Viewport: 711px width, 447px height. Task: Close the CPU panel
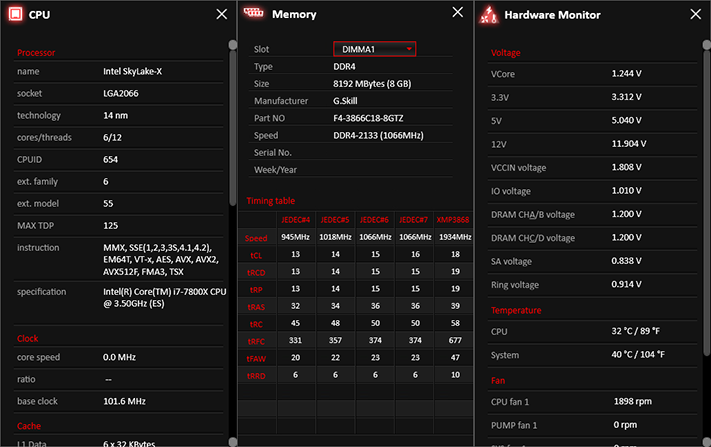click(x=222, y=14)
